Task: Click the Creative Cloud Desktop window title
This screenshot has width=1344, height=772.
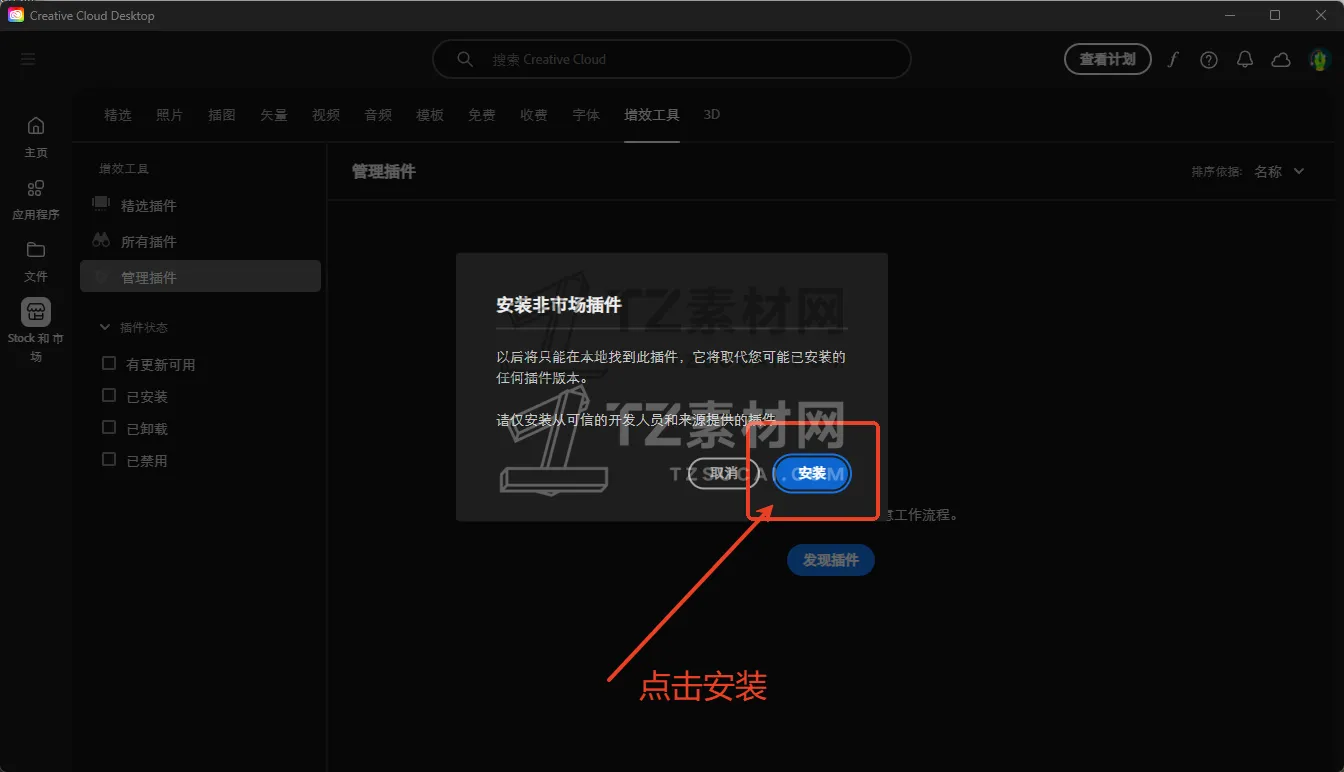Action: [x=92, y=15]
